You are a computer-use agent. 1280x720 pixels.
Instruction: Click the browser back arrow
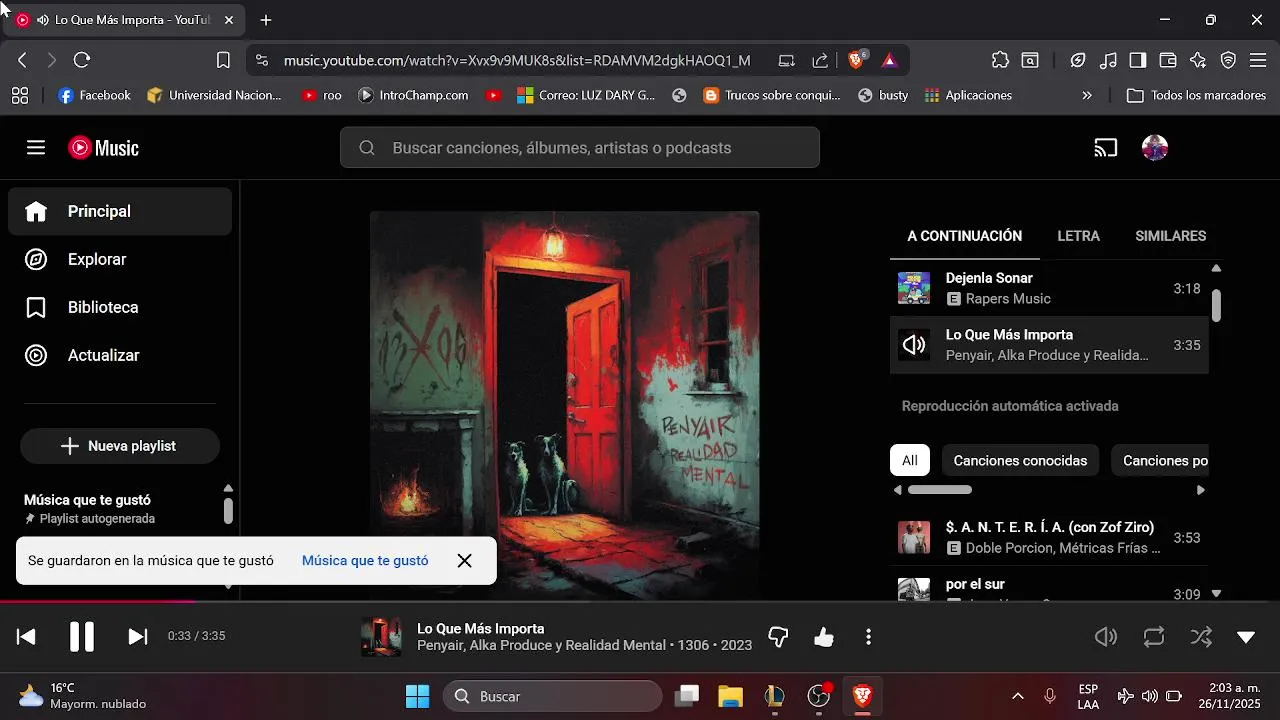pos(22,60)
